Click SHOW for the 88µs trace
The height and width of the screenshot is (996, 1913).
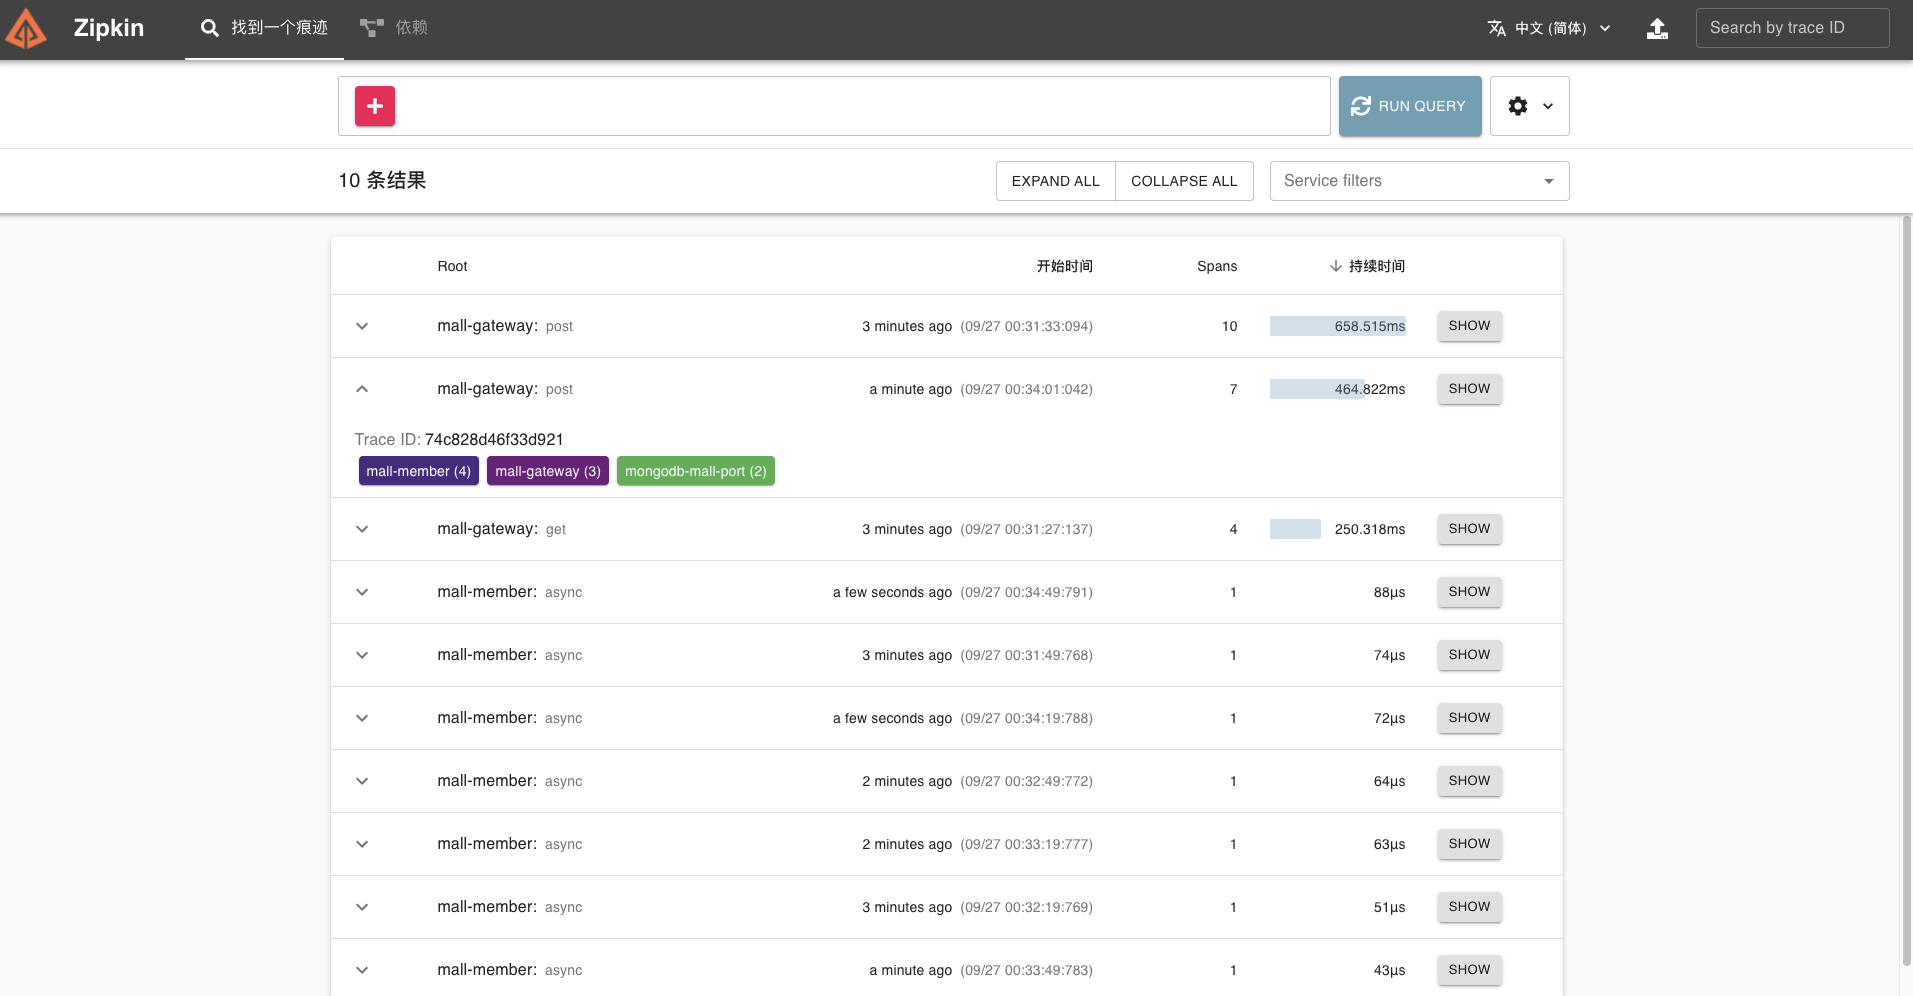tap(1469, 592)
